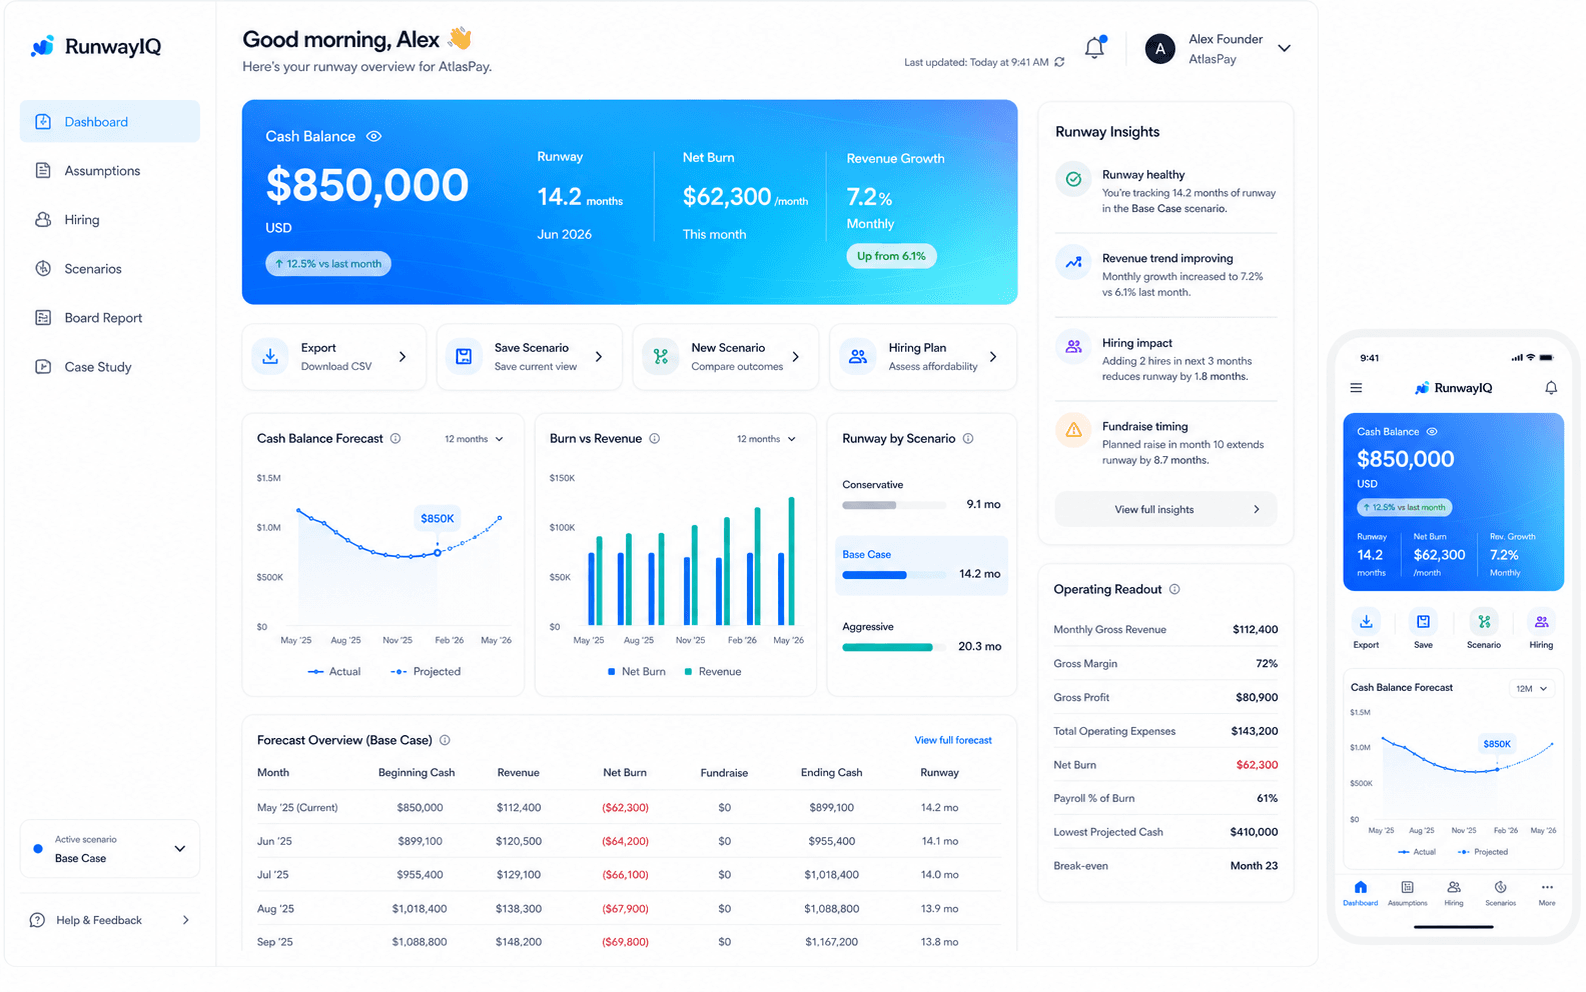Toggle Revenue series in chart legend

click(713, 672)
